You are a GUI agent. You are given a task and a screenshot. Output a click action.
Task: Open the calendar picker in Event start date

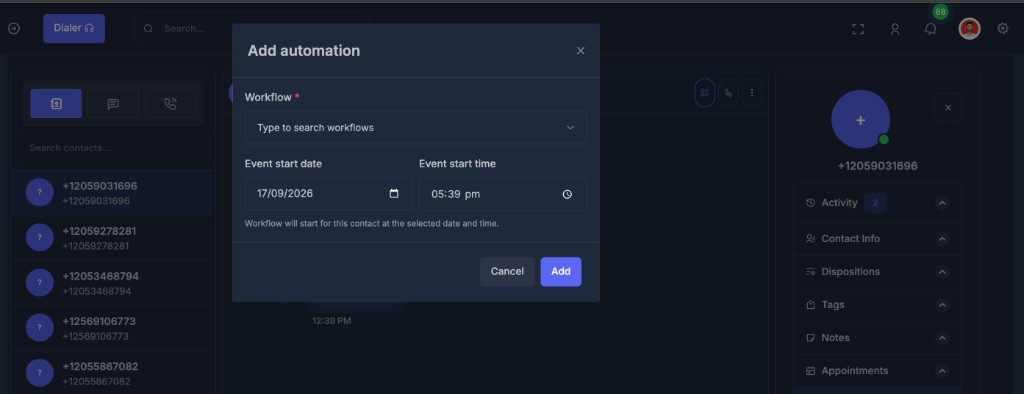(x=394, y=194)
